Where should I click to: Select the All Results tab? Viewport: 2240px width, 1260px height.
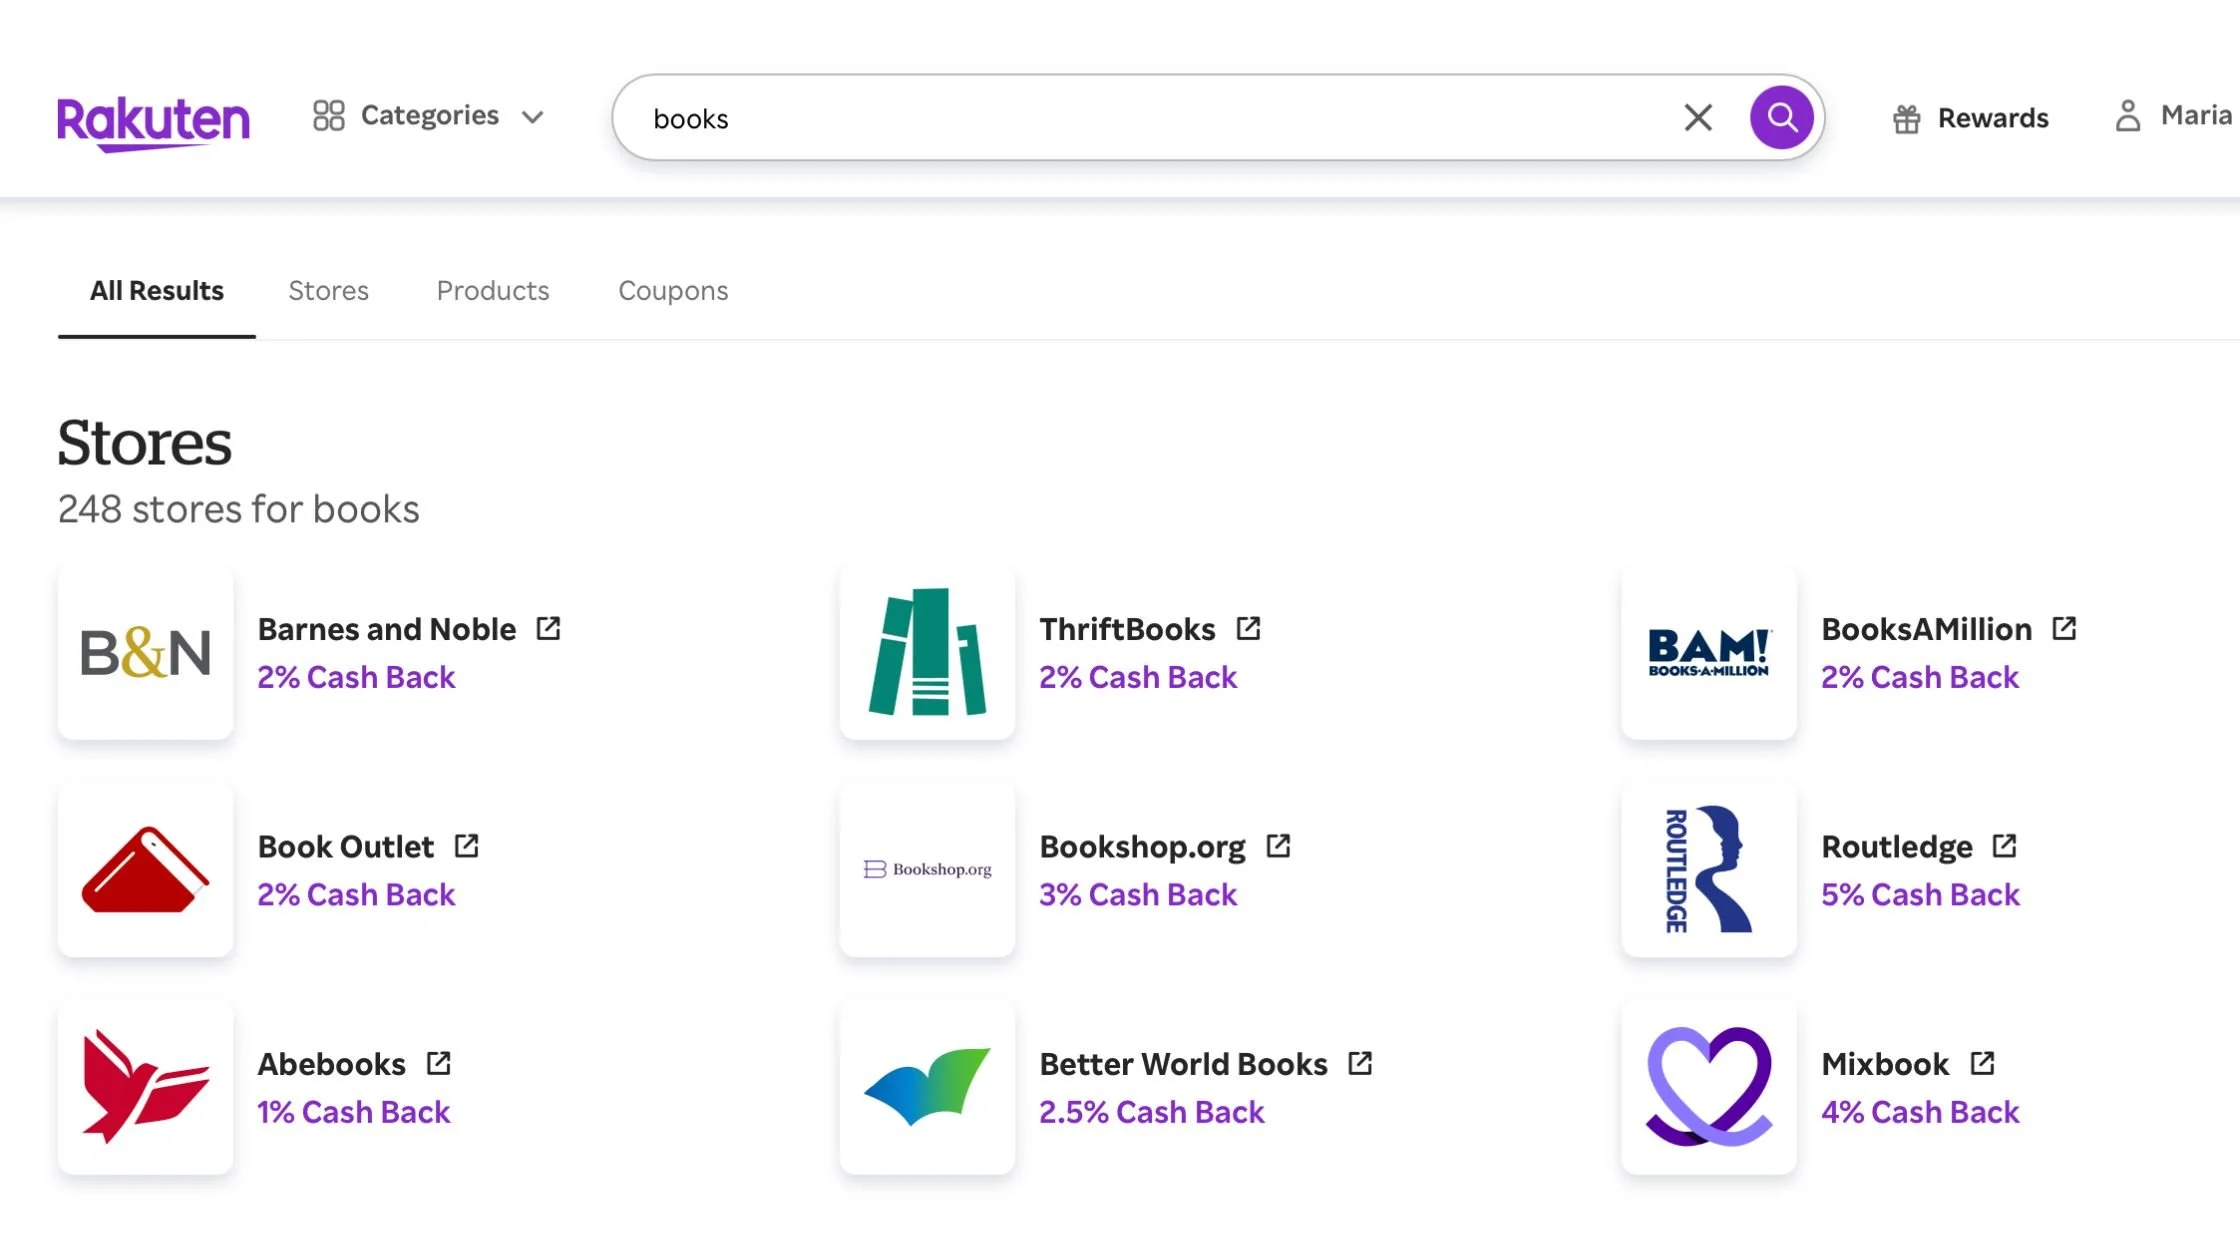coord(157,291)
